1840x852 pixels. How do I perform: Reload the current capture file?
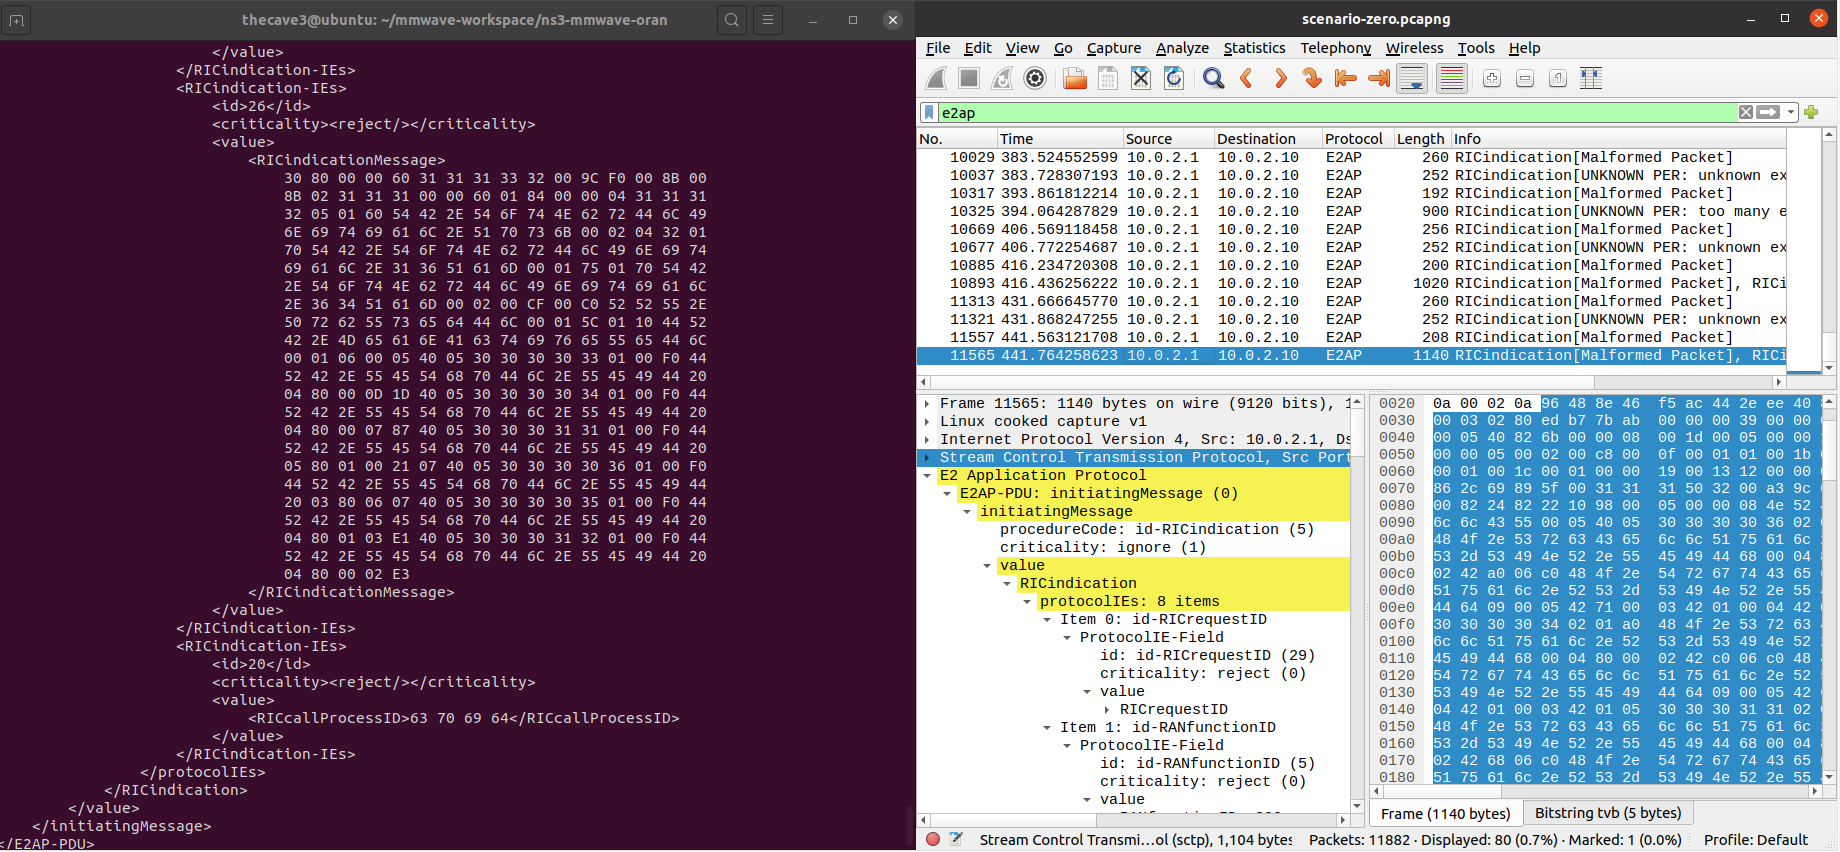click(x=1174, y=79)
